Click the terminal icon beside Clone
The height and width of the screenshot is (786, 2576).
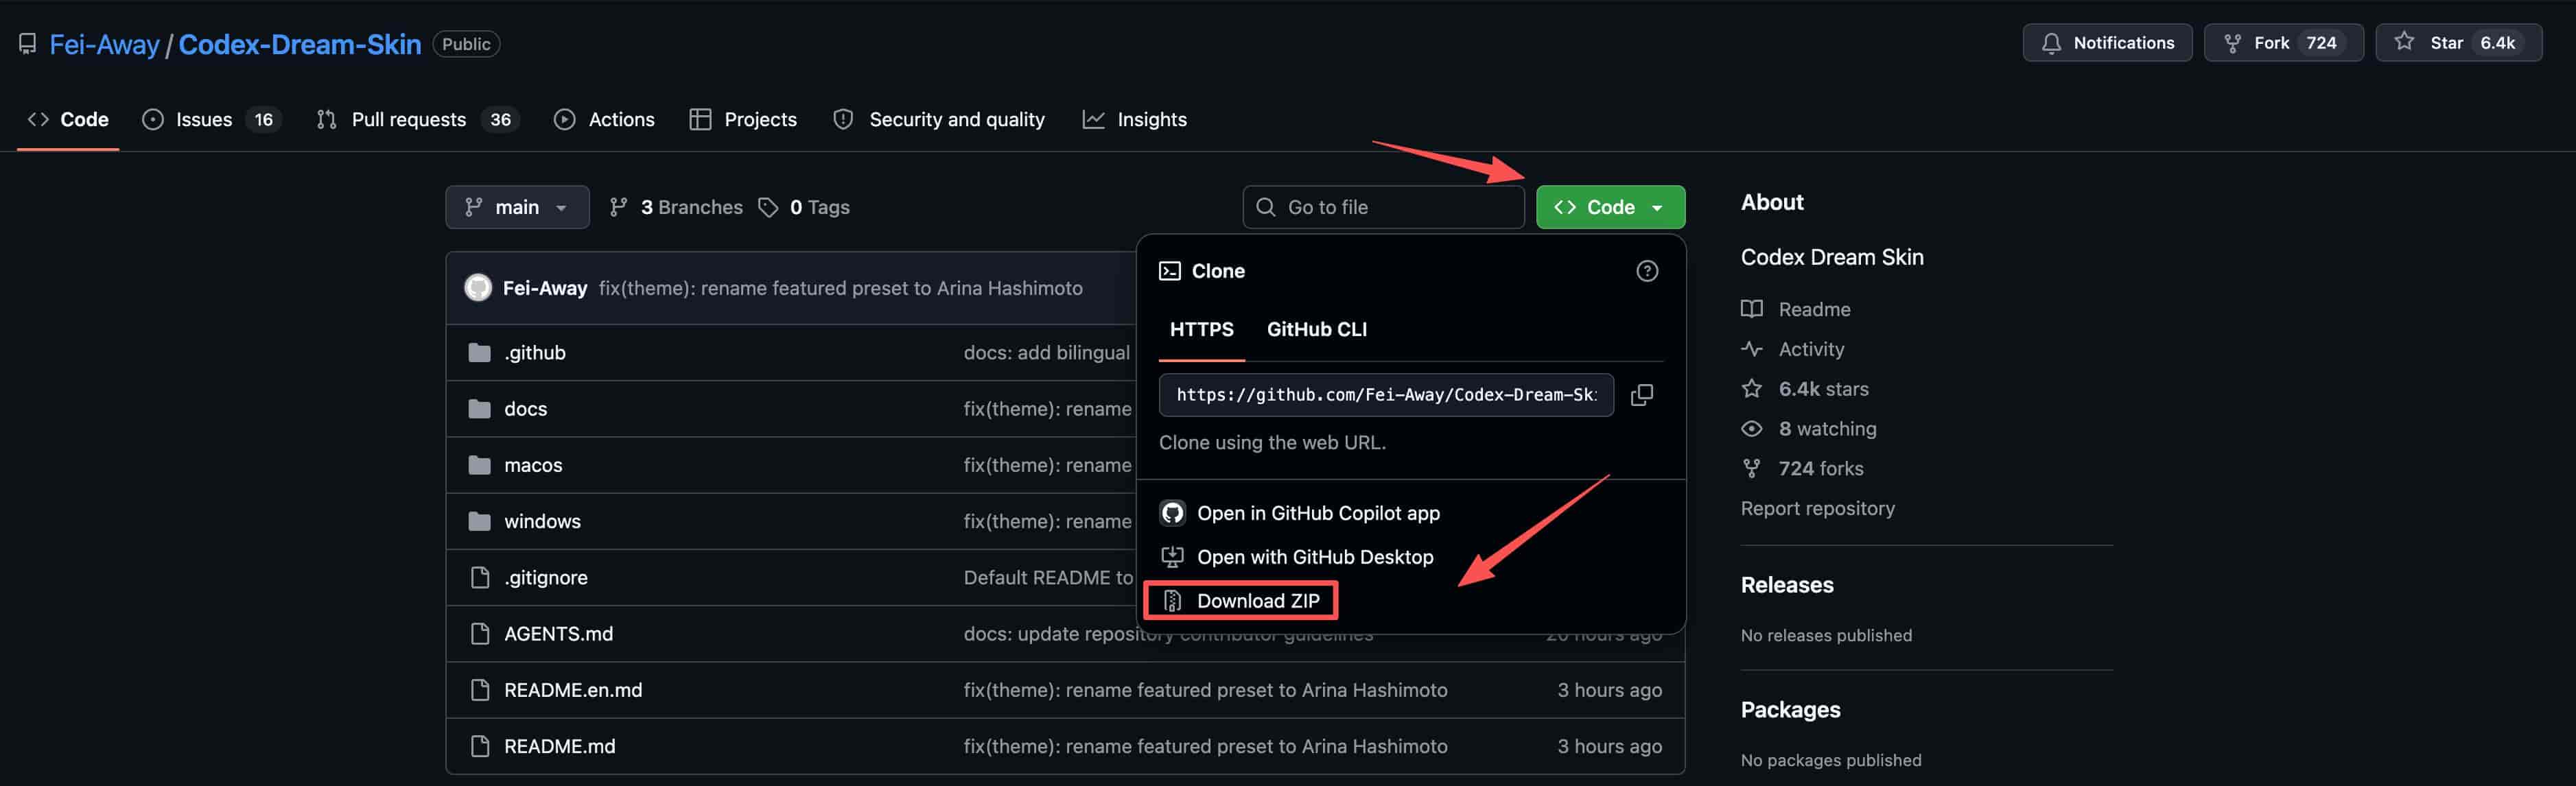(x=1169, y=271)
